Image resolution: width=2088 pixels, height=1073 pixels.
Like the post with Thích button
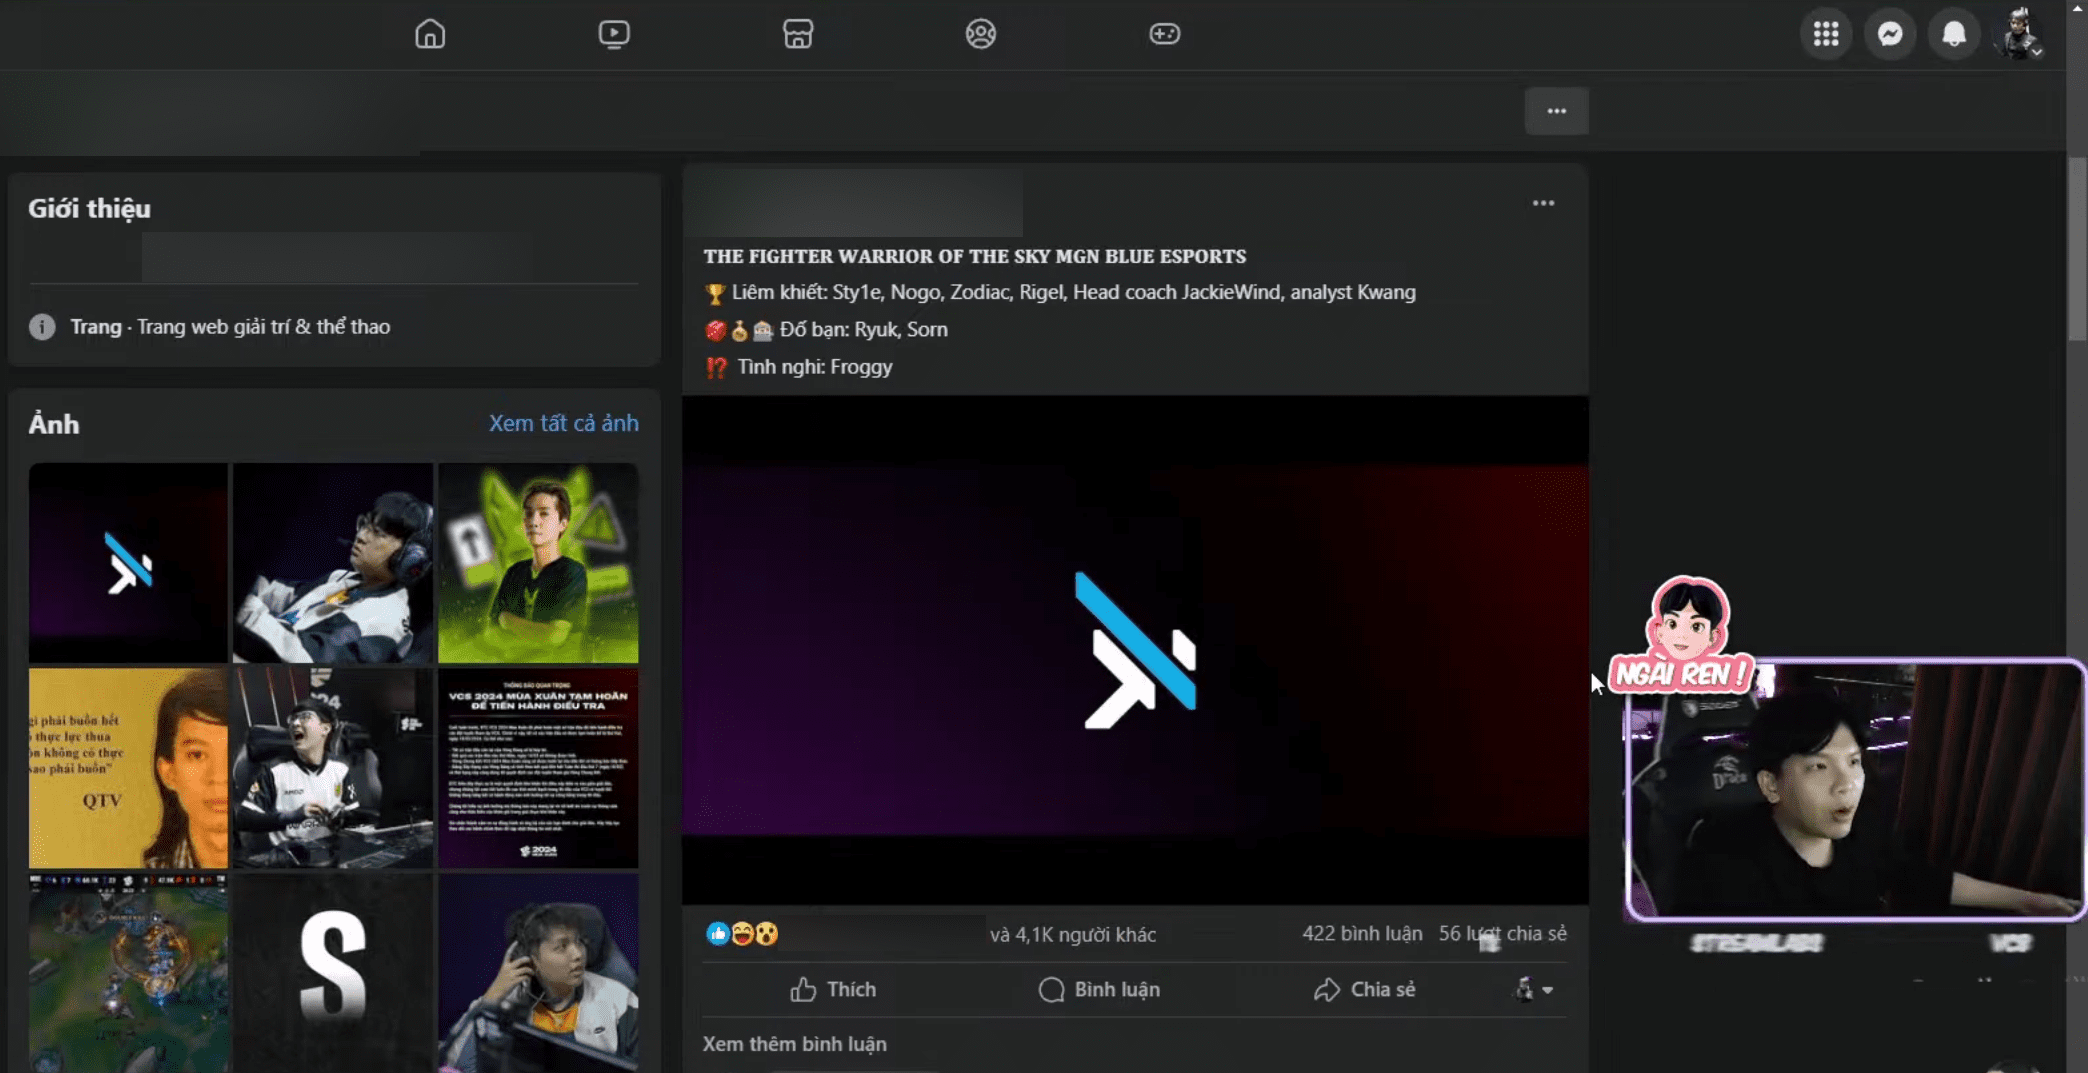[833, 989]
